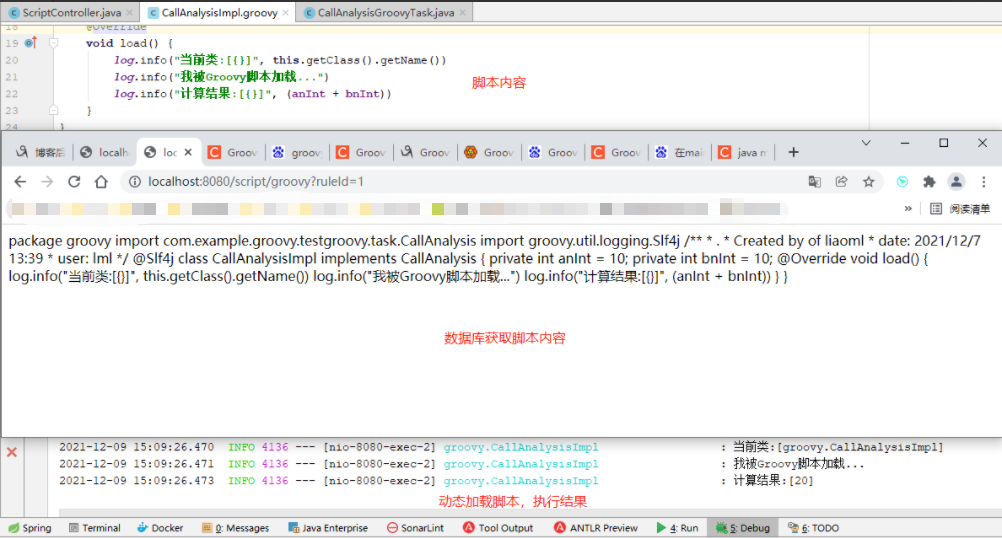Image resolution: width=1002 pixels, height=538 pixels.
Task: Open the browser three-dot menu
Action: [x=983, y=181]
